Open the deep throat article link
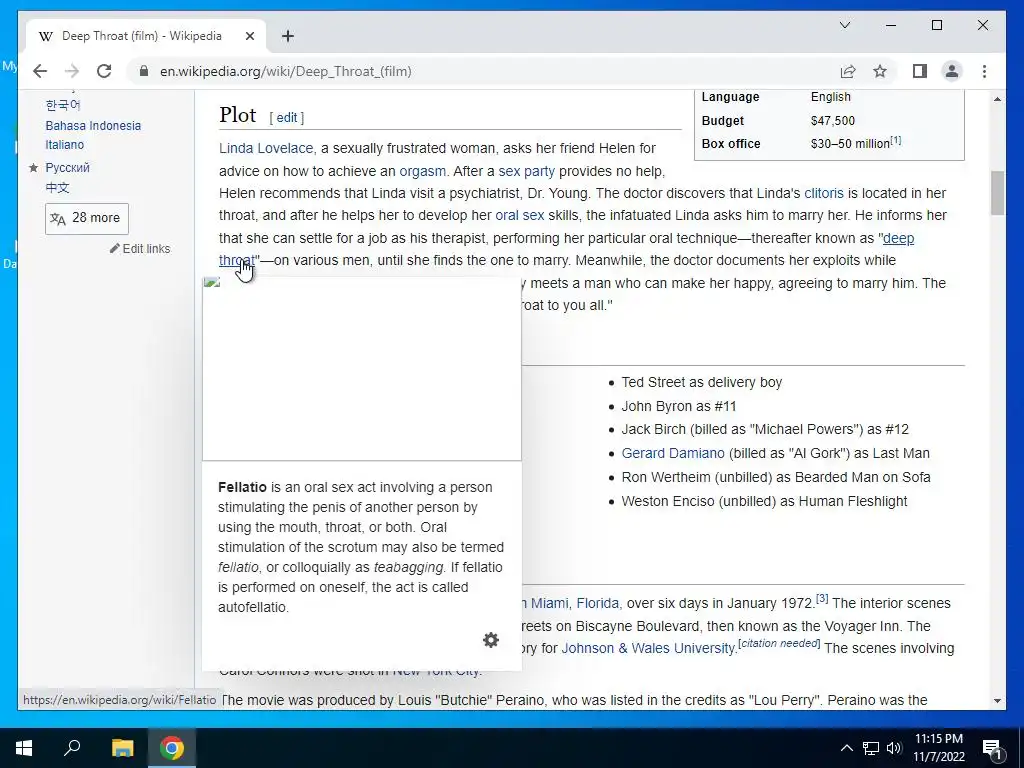Screen dimensions: 1024x768 (x=899, y=238)
